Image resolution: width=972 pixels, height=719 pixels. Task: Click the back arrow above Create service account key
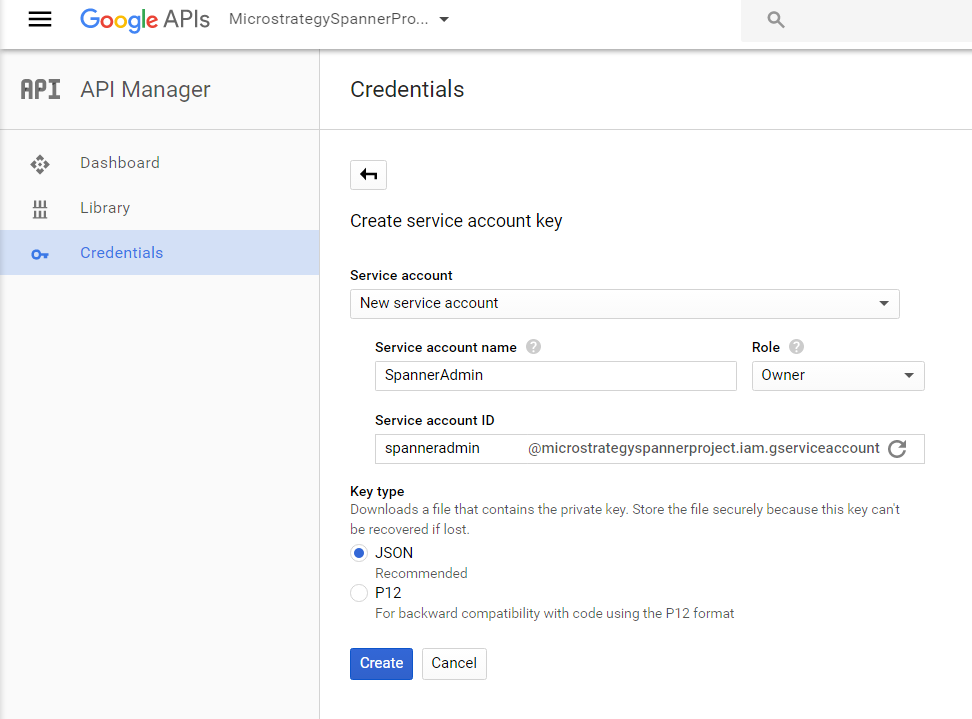(368, 174)
